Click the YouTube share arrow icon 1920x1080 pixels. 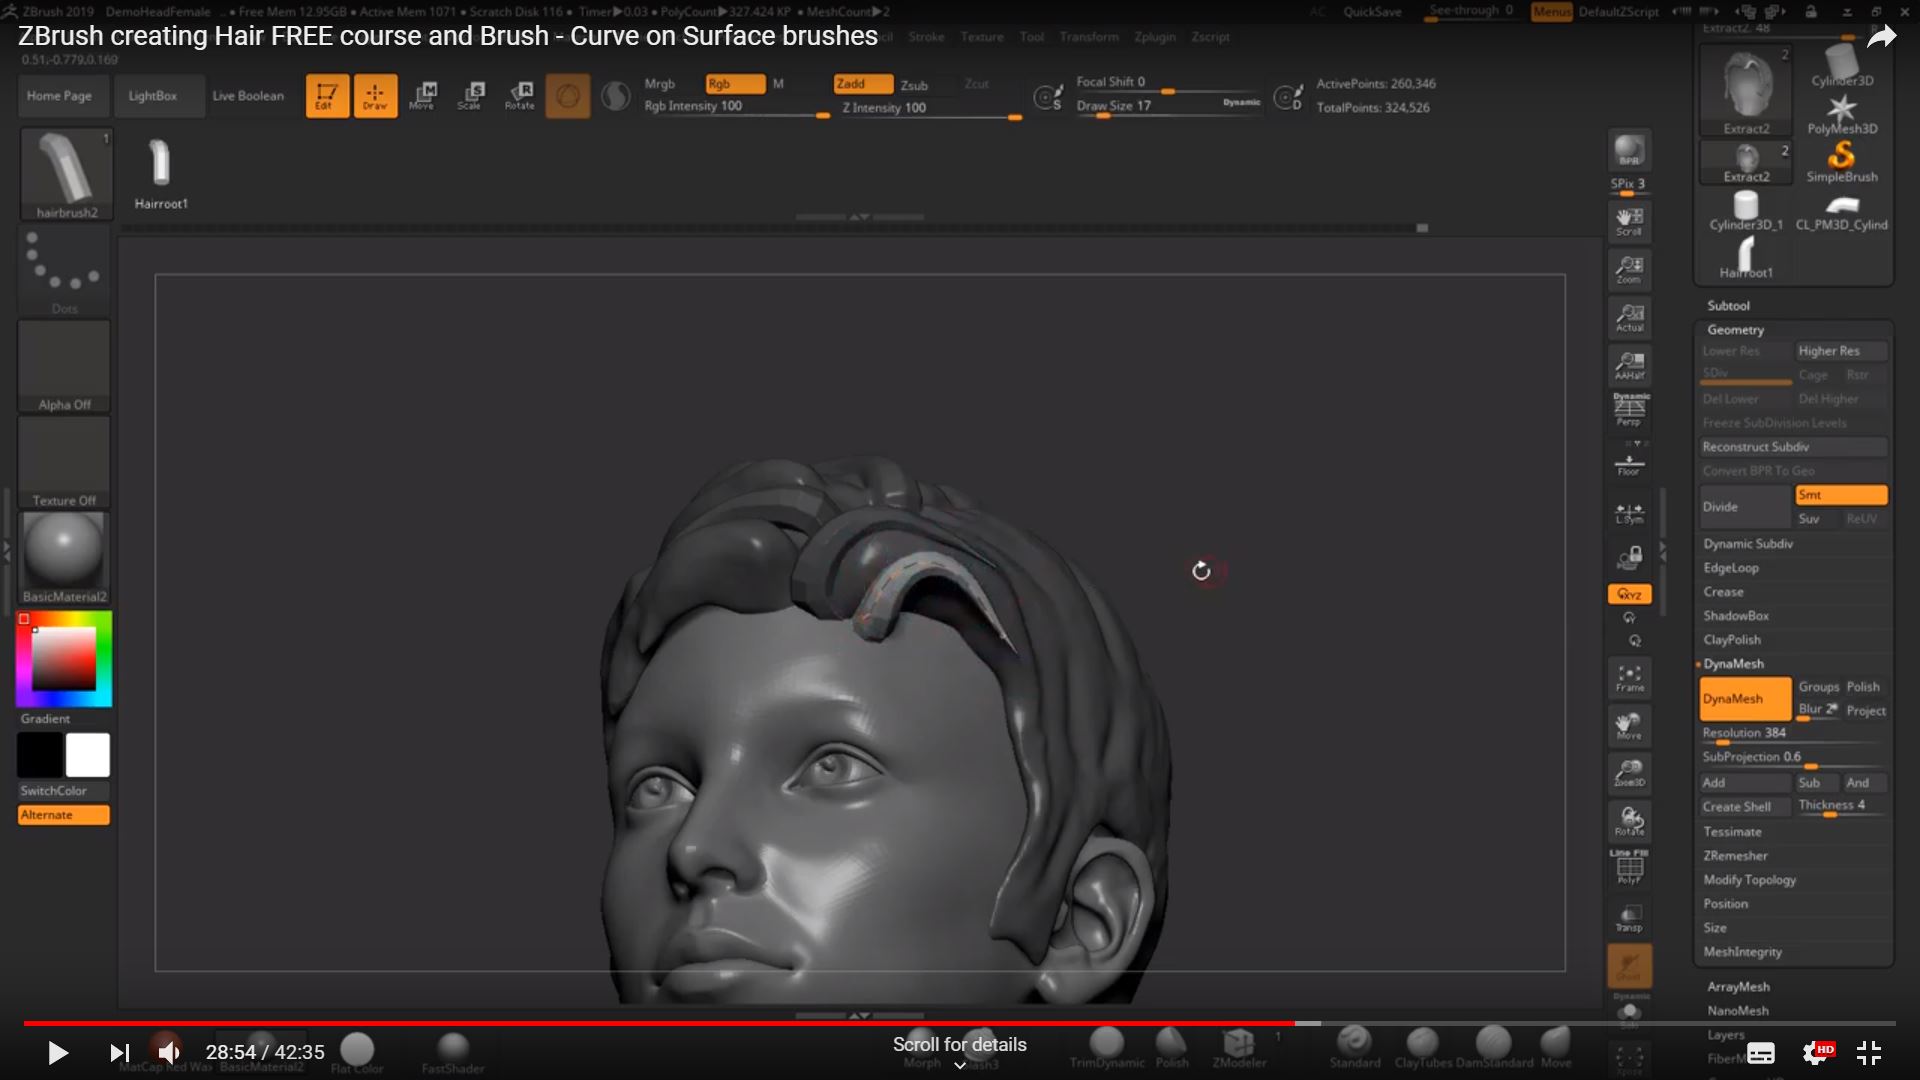click(x=1881, y=38)
